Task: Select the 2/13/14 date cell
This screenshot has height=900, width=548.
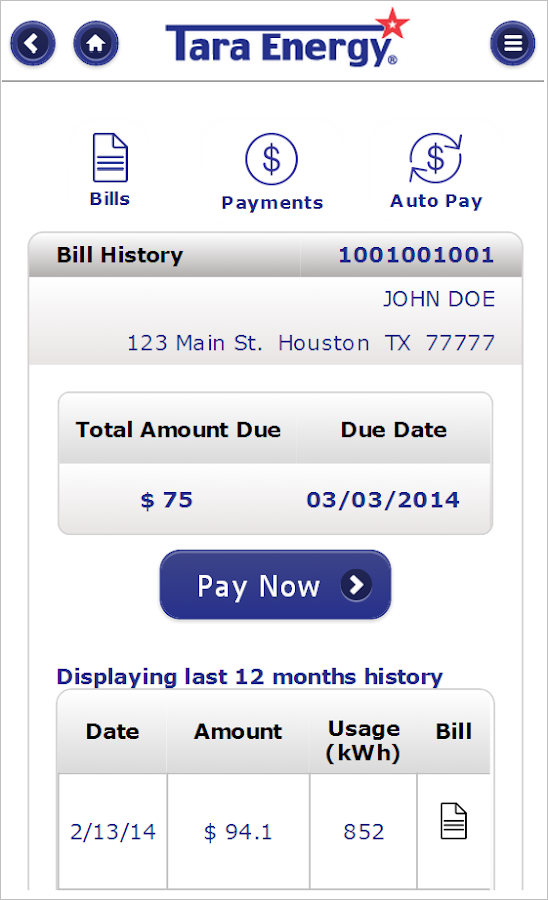Action: (x=113, y=832)
